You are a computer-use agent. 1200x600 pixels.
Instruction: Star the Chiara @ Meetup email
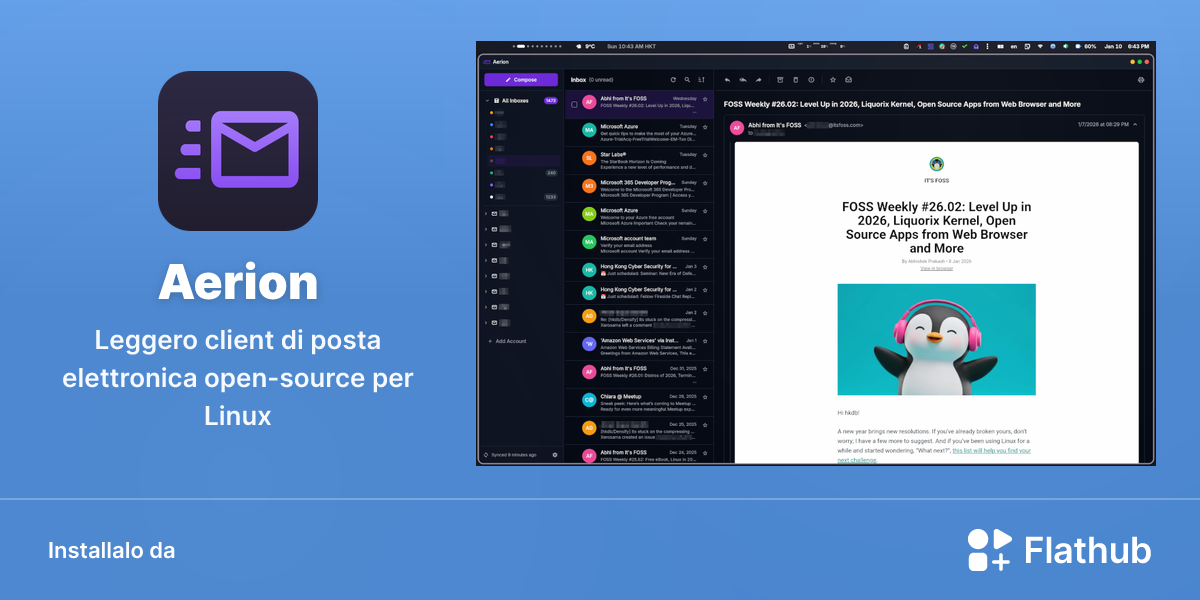705,396
